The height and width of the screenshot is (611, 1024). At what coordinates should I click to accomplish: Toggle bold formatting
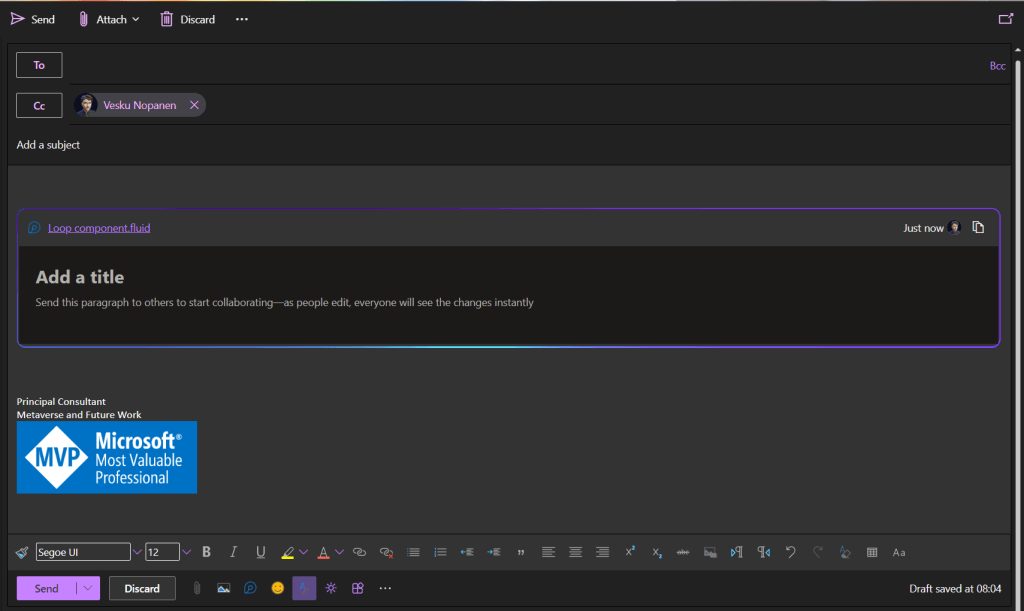(206, 552)
